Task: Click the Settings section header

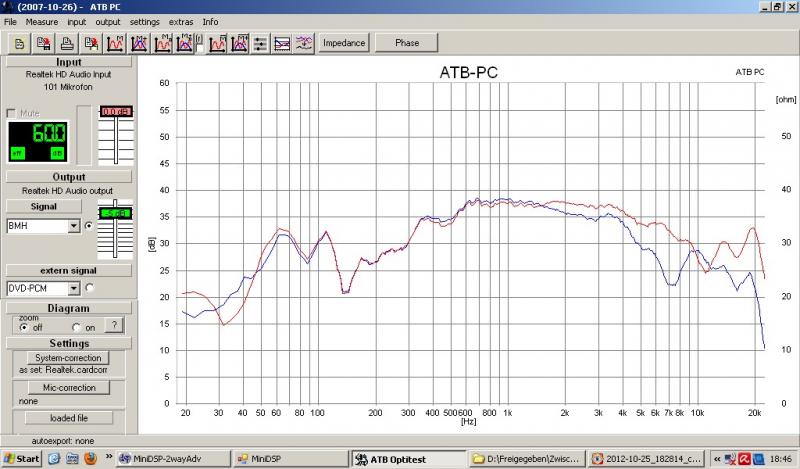Action: [x=68, y=343]
